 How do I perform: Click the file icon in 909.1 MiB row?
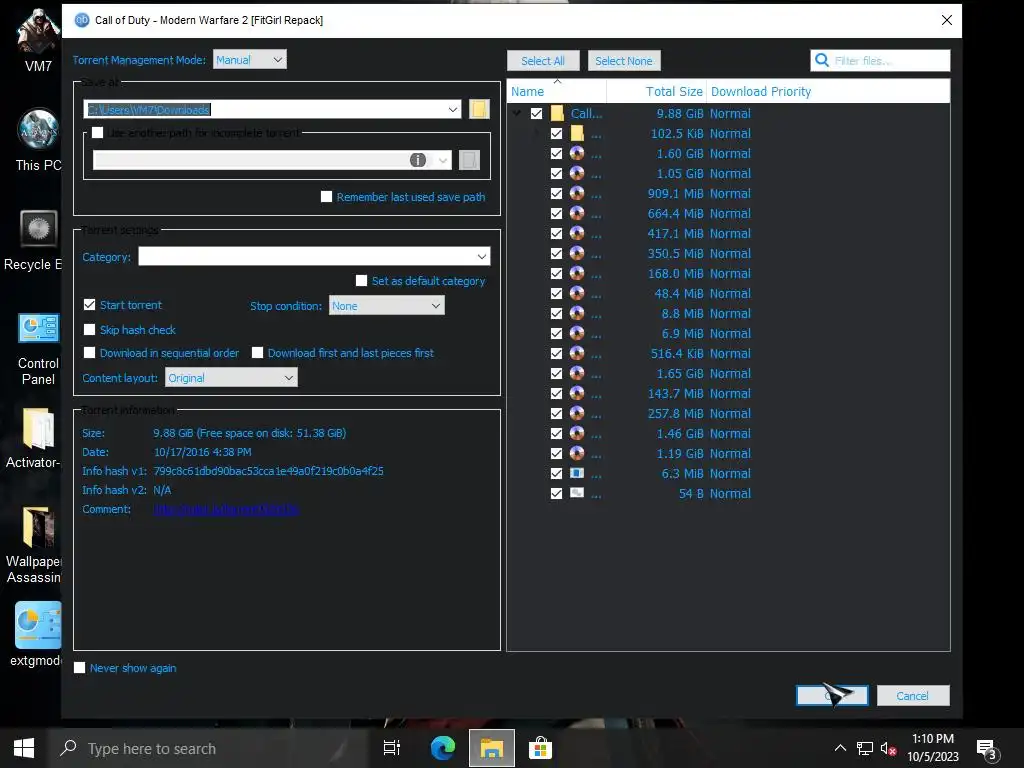(x=577, y=193)
